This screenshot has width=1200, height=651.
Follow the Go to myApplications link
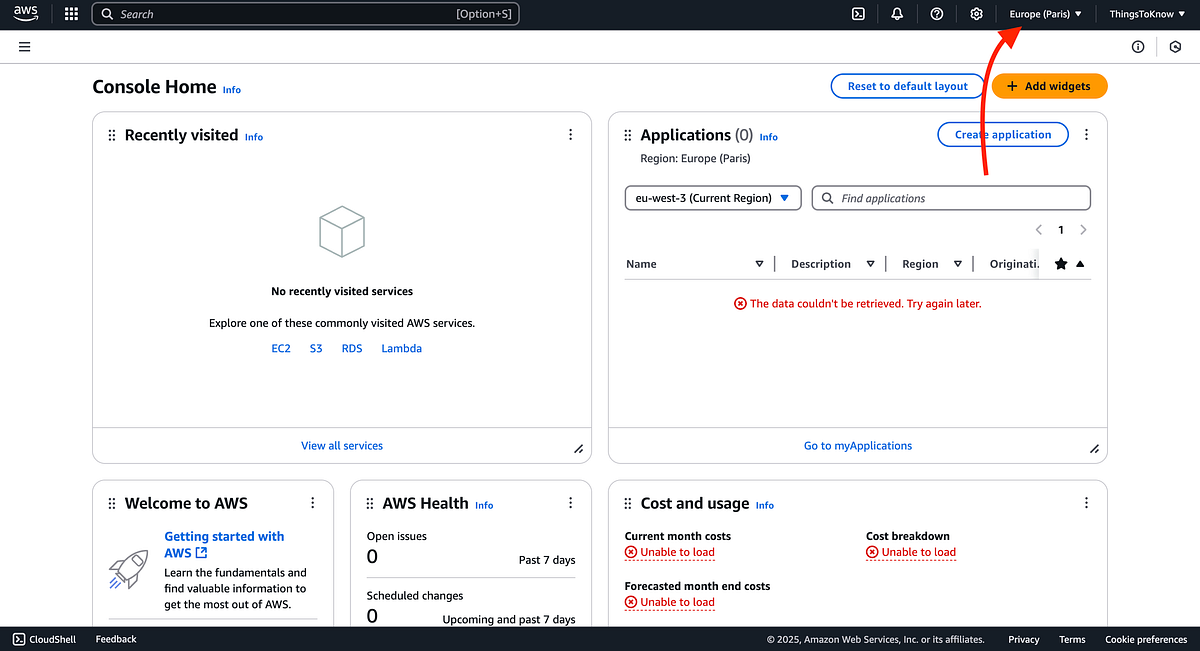click(857, 445)
